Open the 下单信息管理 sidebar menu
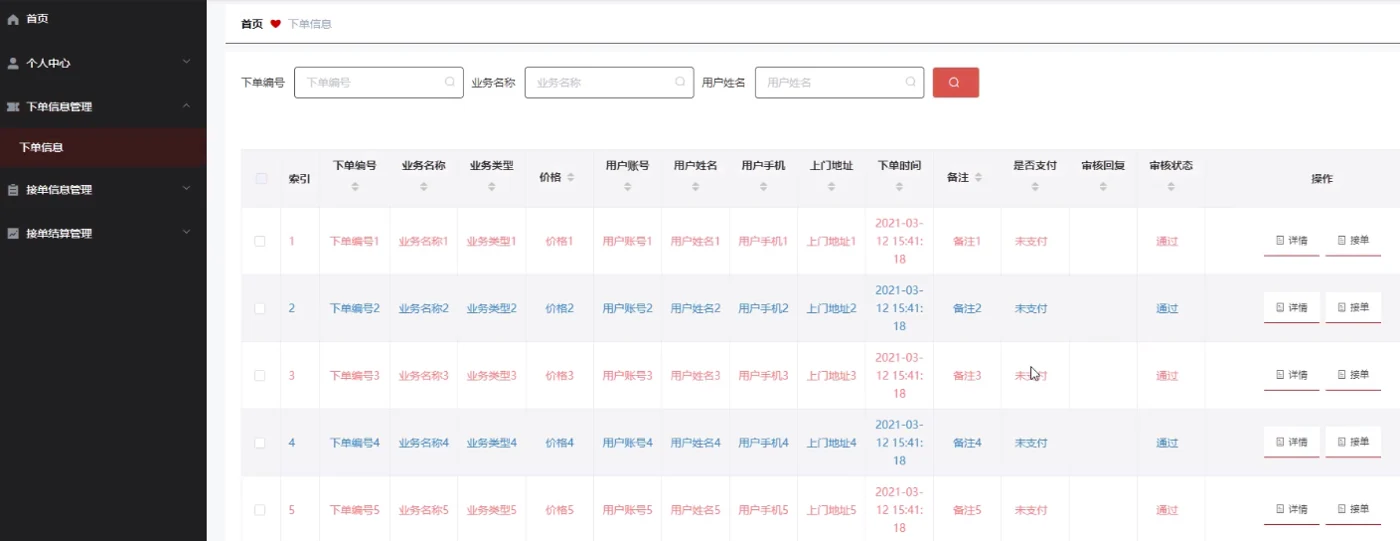1400x541 pixels. point(103,107)
